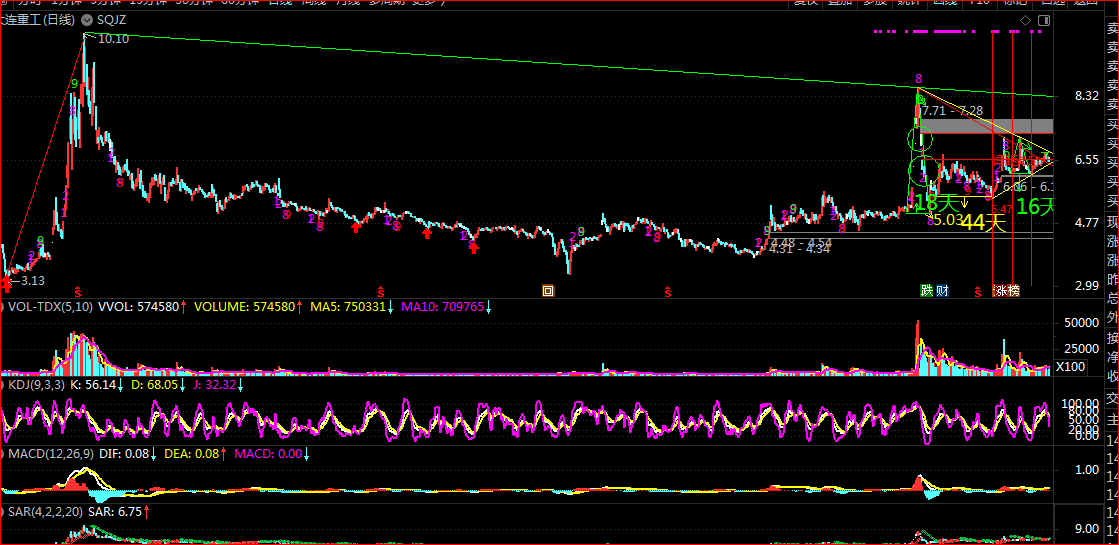Viewport: 1119px width, 545px height.
Task: Open the dropdown circle beside 连重工(日线)
Action: pyautogui.click(x=86, y=21)
